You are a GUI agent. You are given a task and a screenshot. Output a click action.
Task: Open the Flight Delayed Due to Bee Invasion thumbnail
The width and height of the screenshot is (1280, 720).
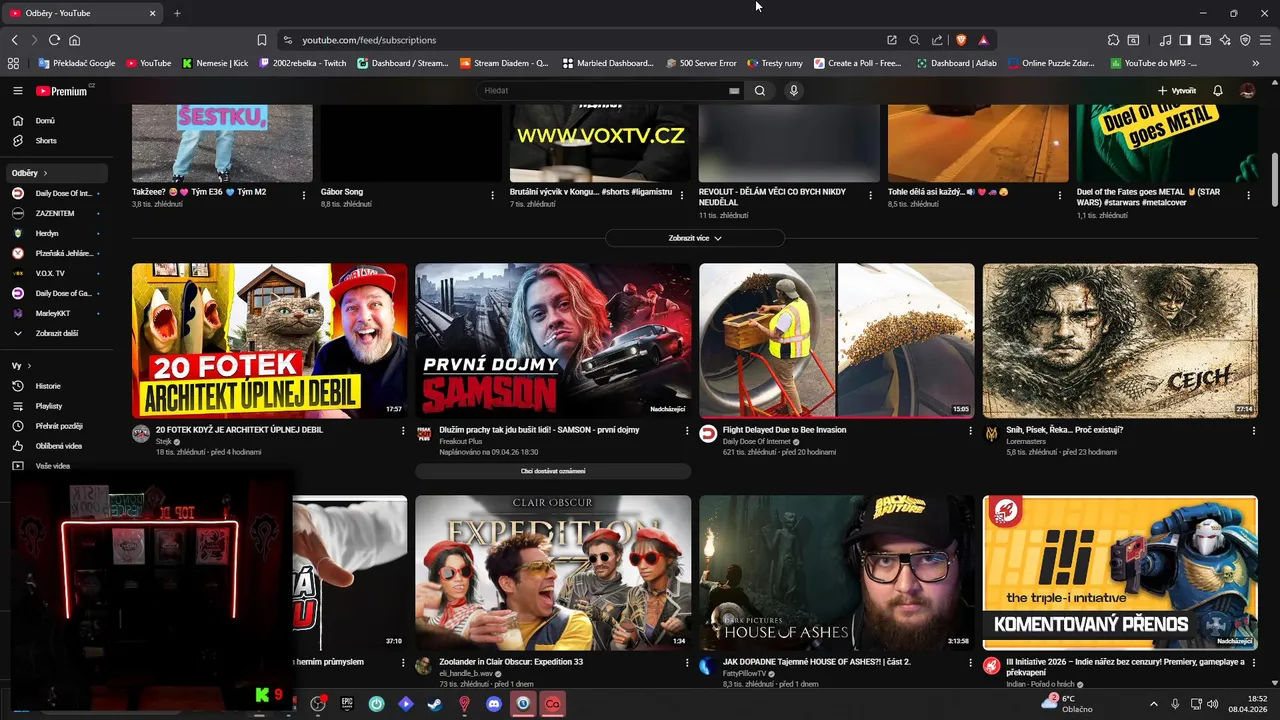(837, 340)
